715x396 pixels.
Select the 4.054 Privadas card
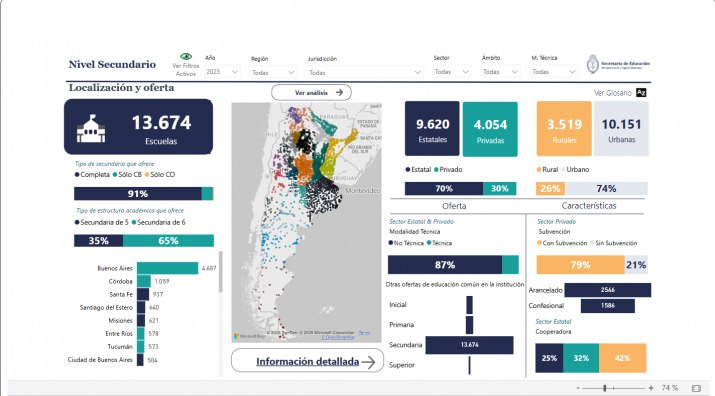coord(490,129)
